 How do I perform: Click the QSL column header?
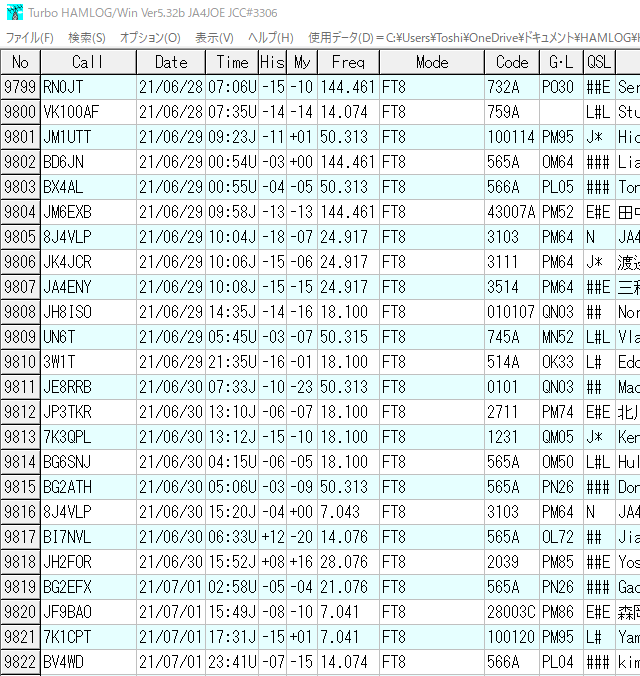[x=599, y=62]
